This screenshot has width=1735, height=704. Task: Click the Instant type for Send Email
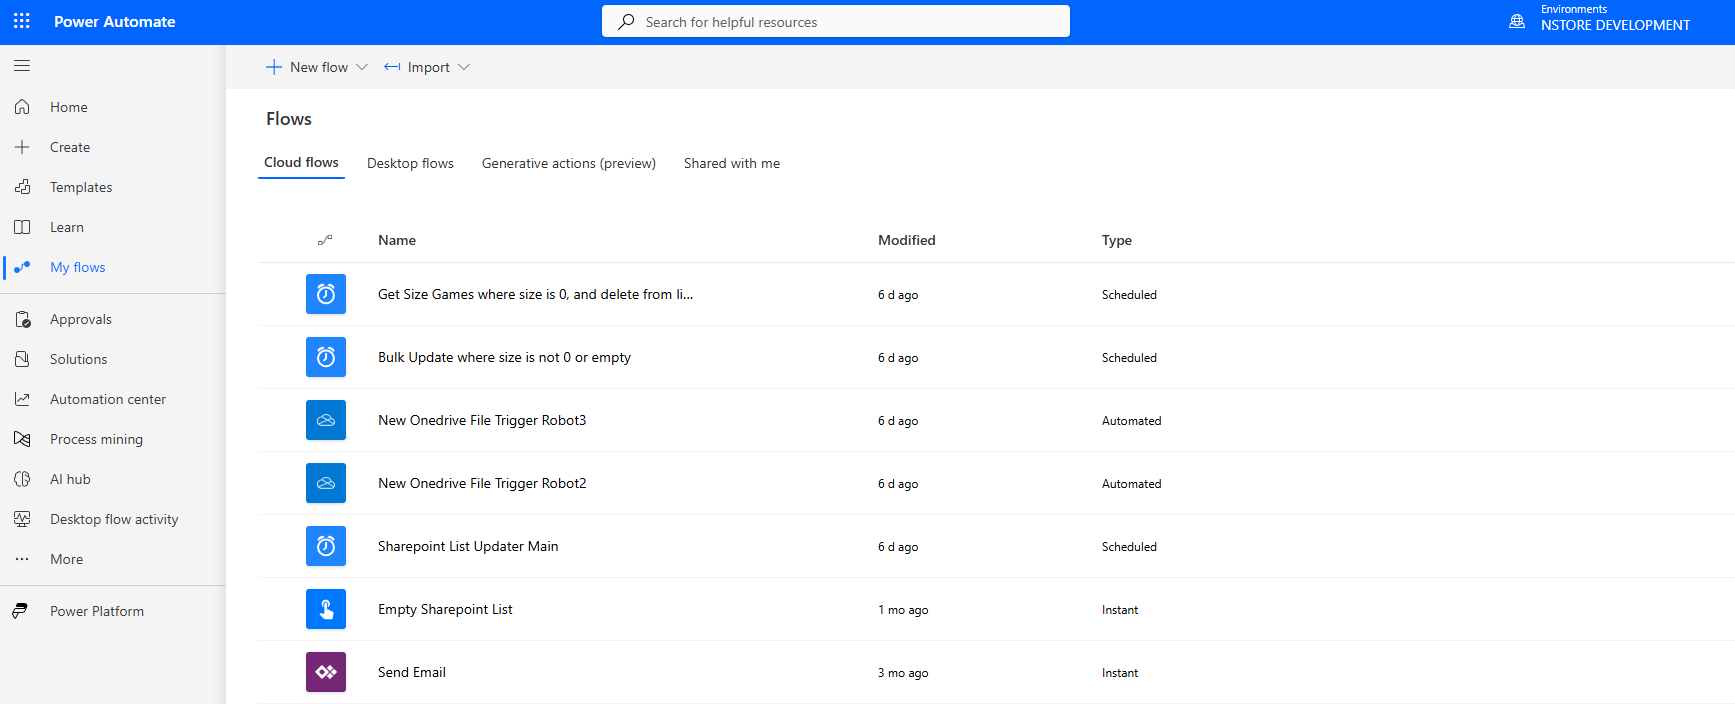pos(1120,673)
